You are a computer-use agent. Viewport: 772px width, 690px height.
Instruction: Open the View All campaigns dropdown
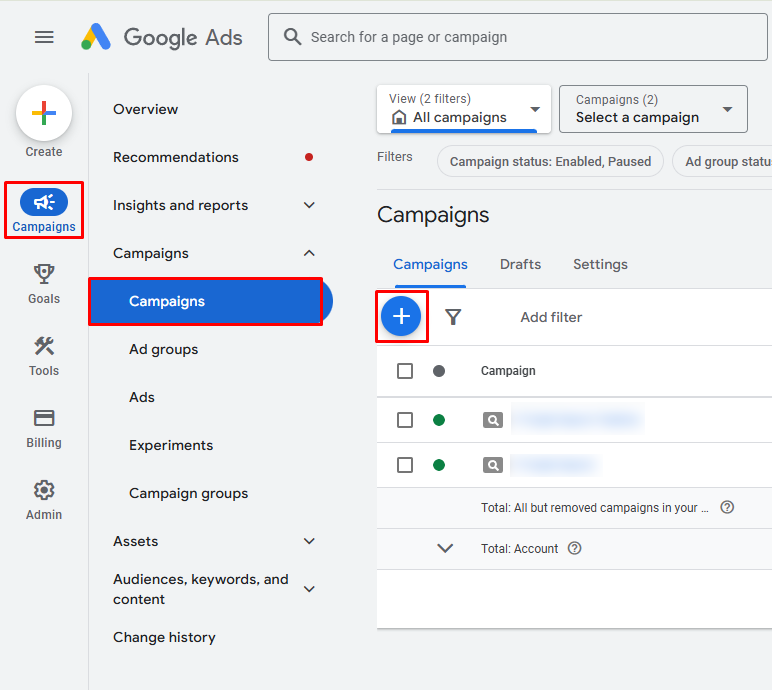[464, 109]
